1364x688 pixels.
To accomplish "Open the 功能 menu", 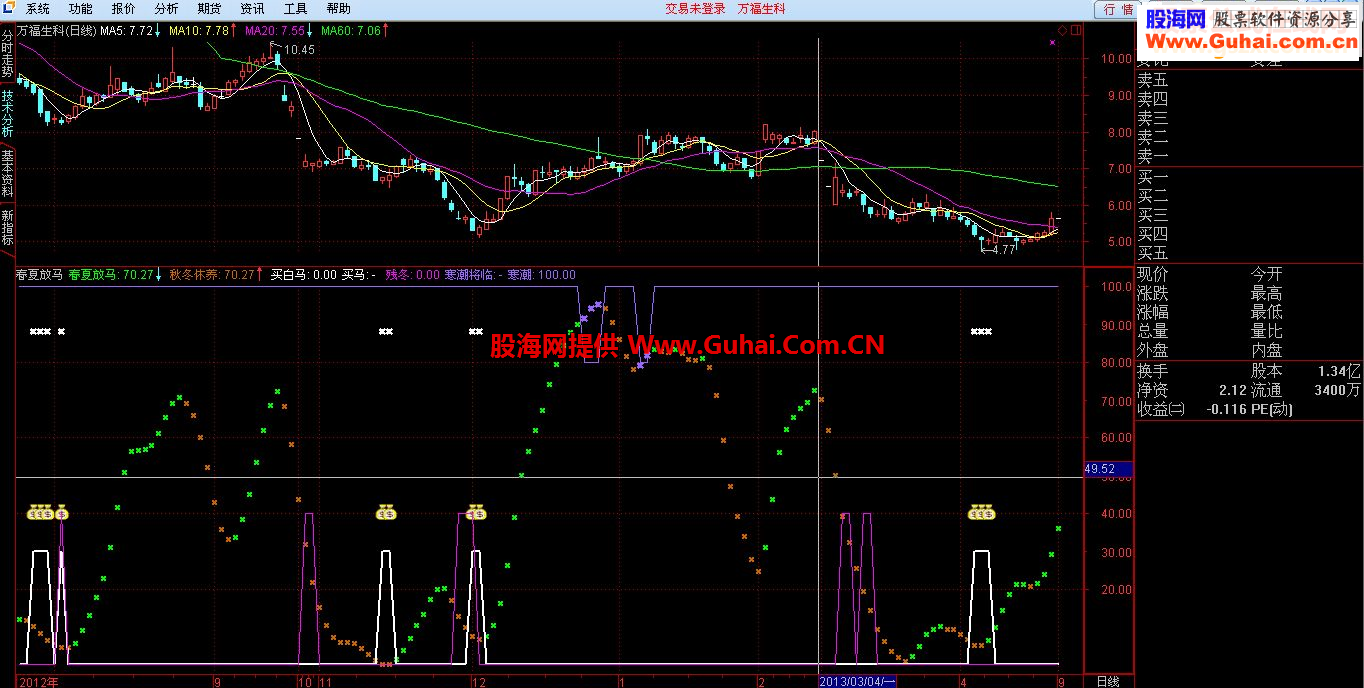I will point(81,8).
